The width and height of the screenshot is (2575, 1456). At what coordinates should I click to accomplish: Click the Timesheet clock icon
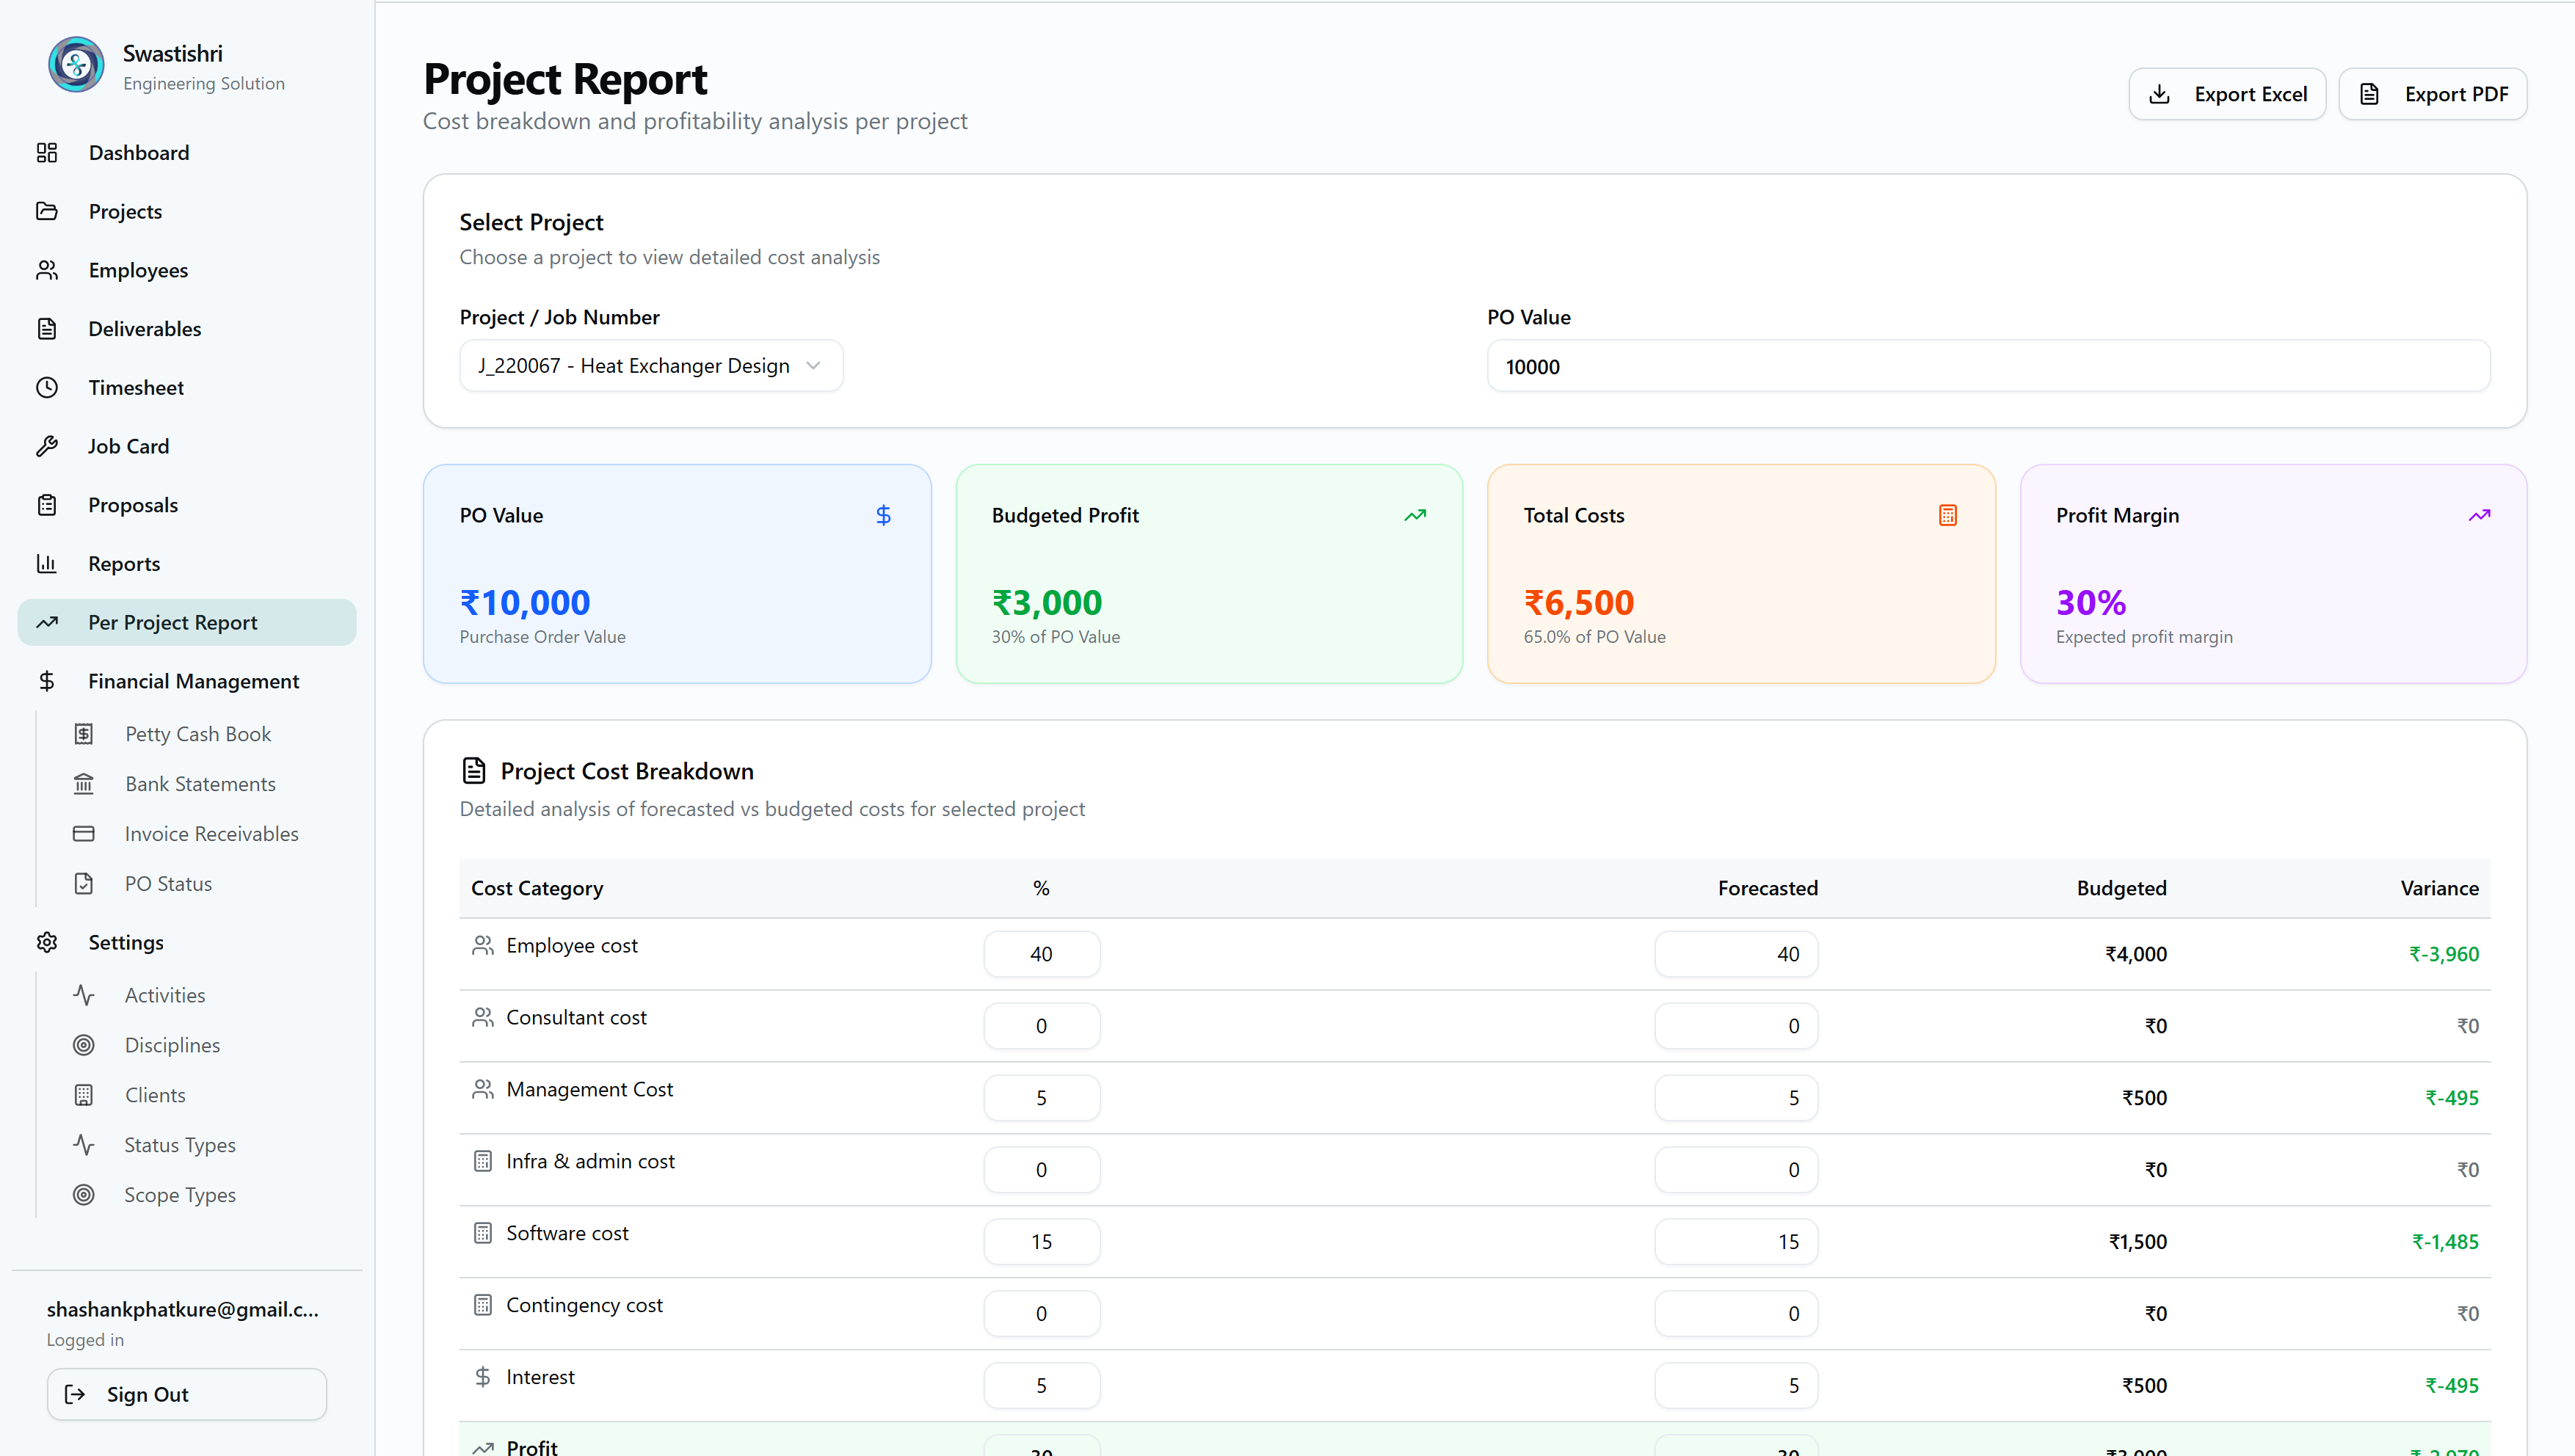pos(47,388)
